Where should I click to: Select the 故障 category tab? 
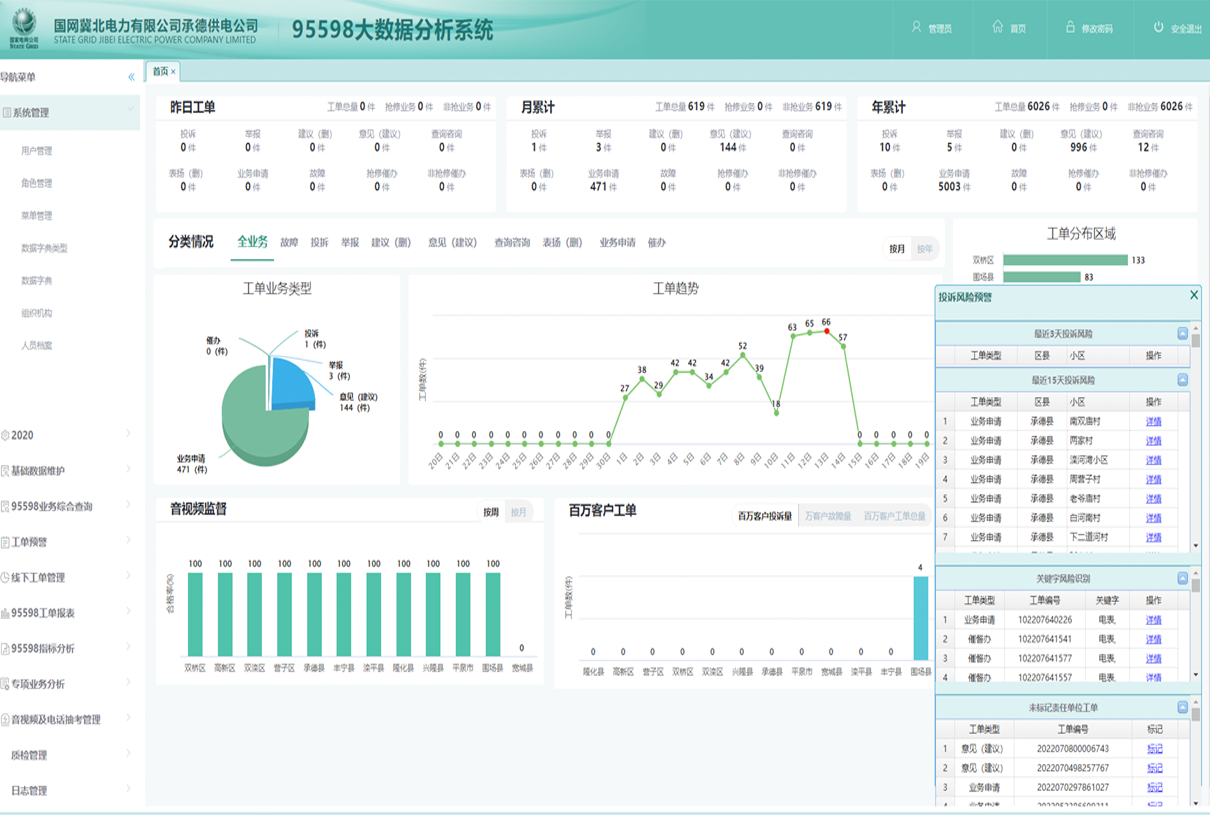pyautogui.click(x=289, y=242)
